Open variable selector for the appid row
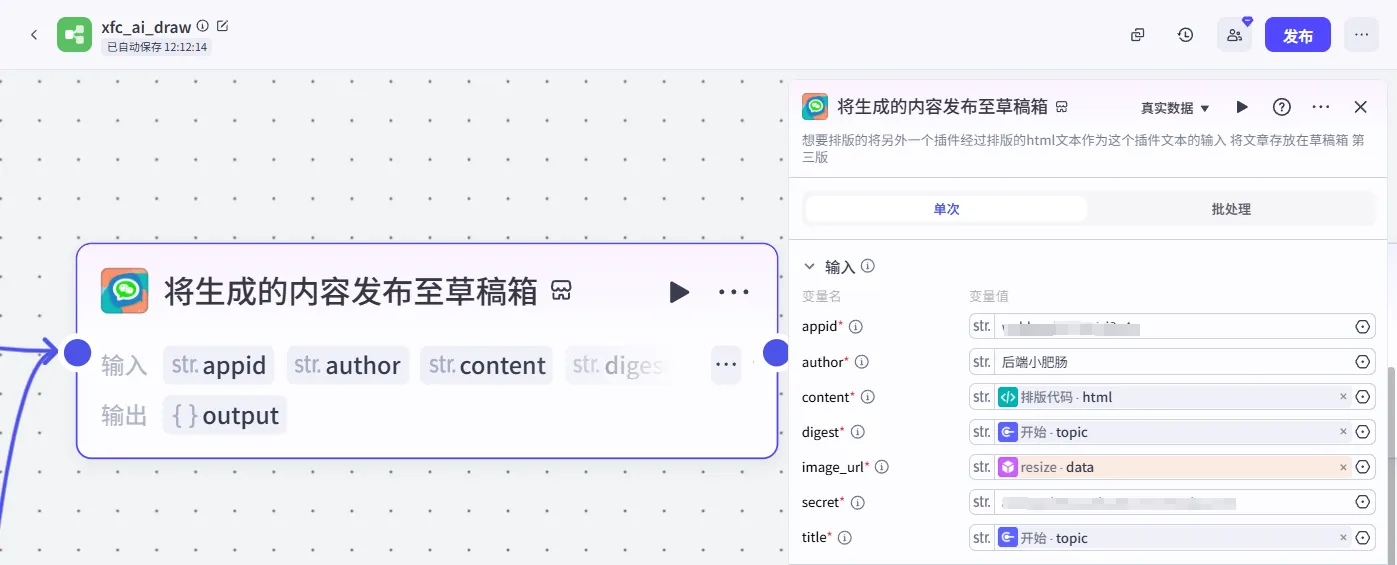 [x=1362, y=327]
